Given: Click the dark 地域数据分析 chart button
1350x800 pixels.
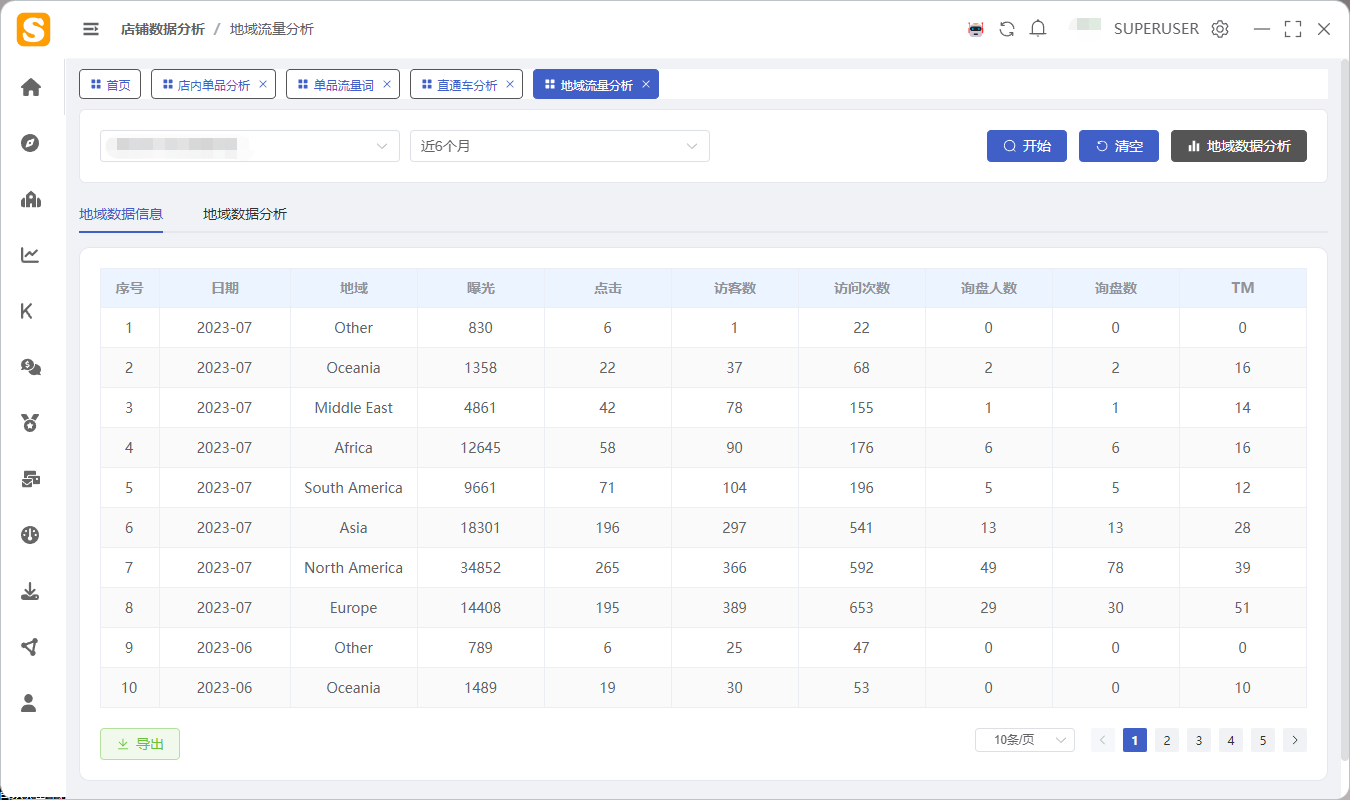Looking at the screenshot, I should 1239,146.
